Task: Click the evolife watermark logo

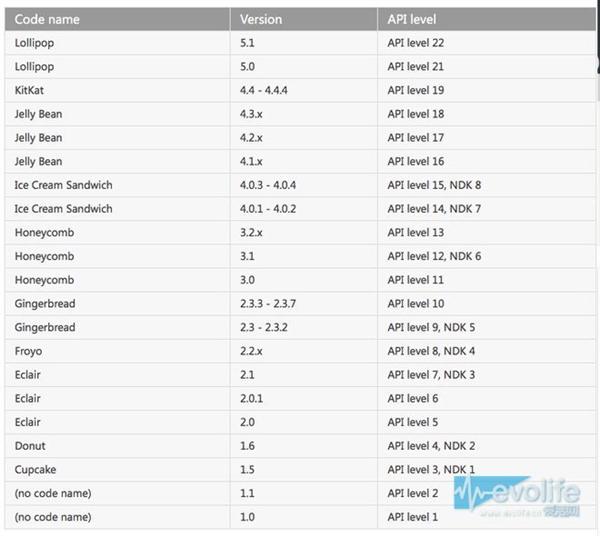Action: [517, 496]
